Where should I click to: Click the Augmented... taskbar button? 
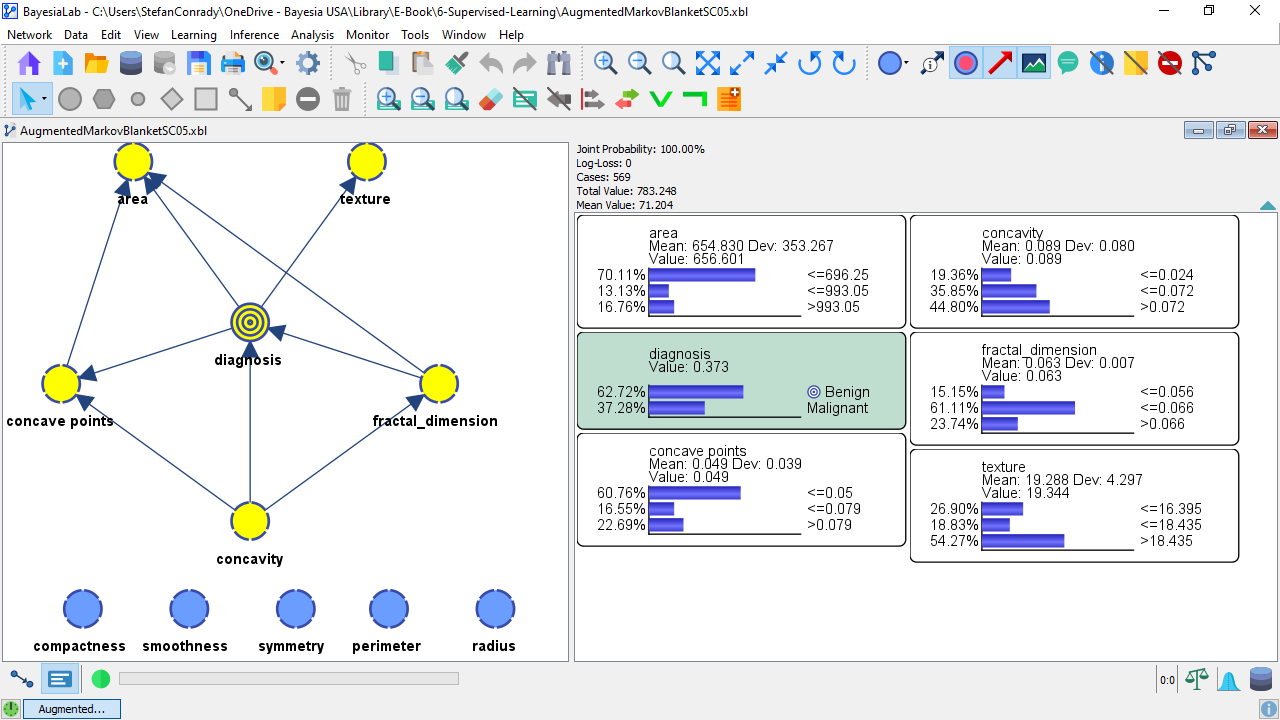tap(71, 708)
